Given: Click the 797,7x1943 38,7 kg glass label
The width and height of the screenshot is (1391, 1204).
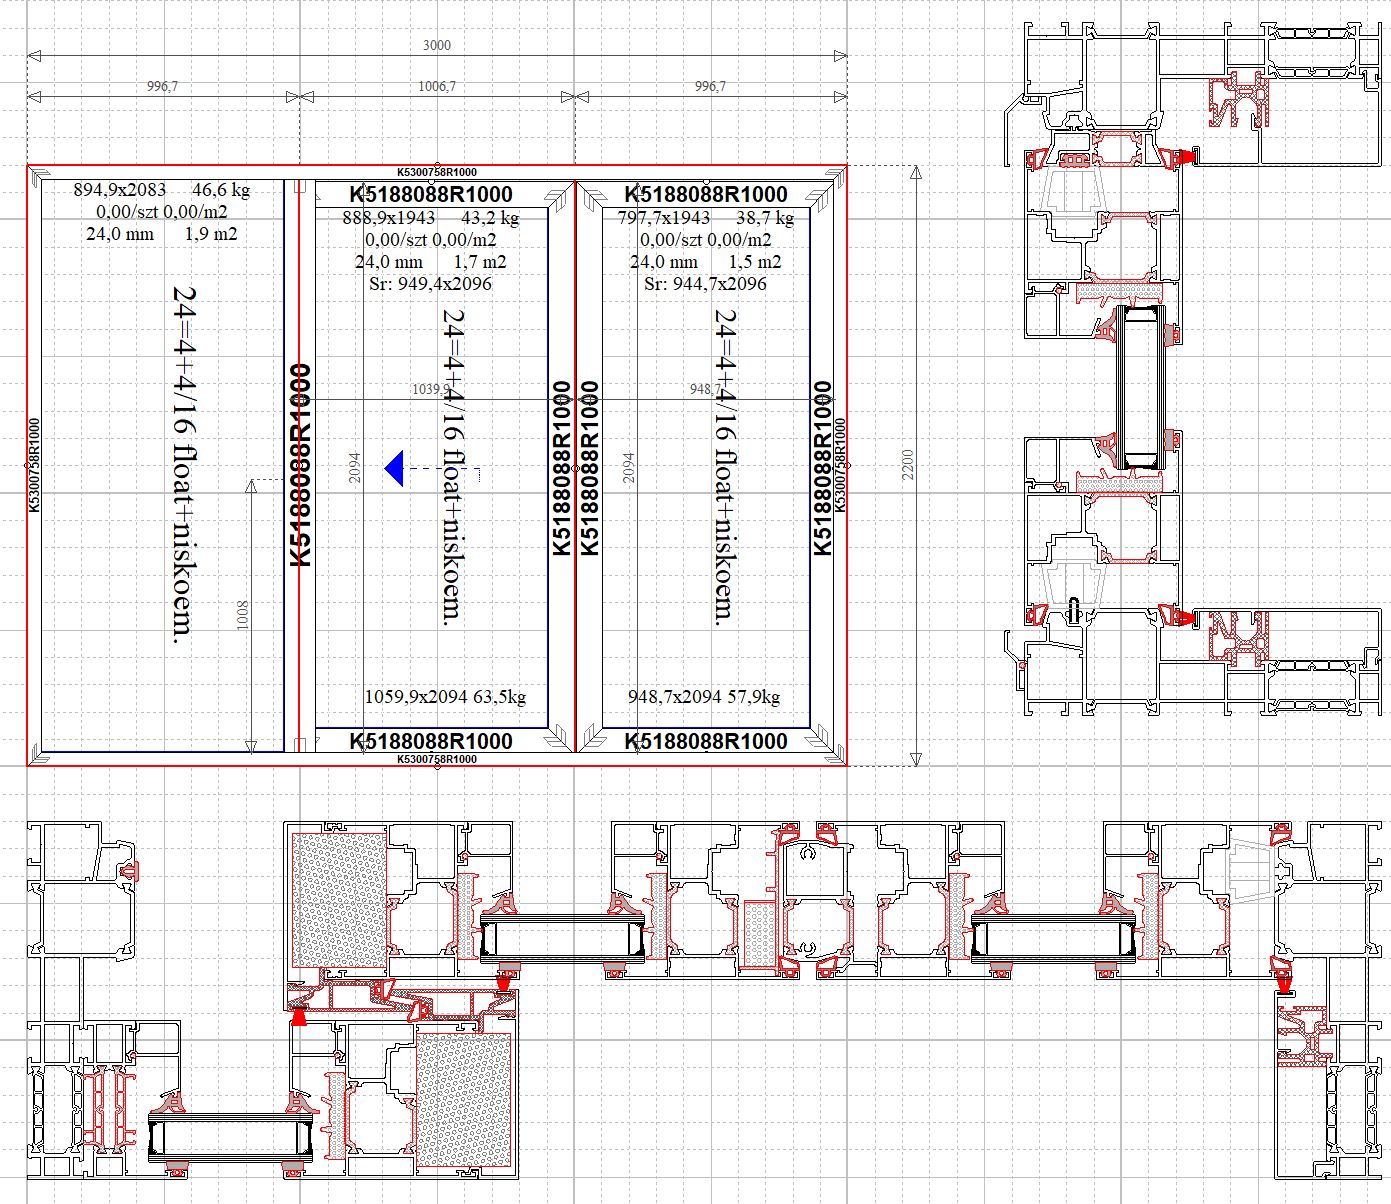Looking at the screenshot, I should tap(705, 217).
